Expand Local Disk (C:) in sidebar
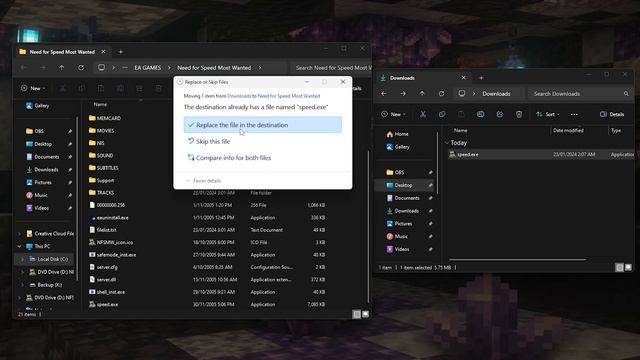The image size is (640, 360). (x=22, y=259)
